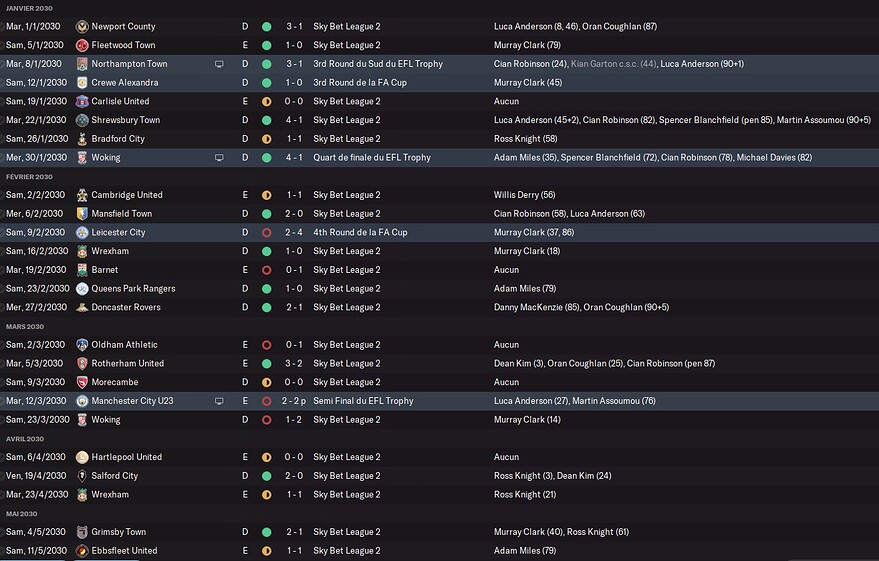The width and height of the screenshot is (879, 561).
Task: Click the Rotherham United club badge
Action: [82, 364]
